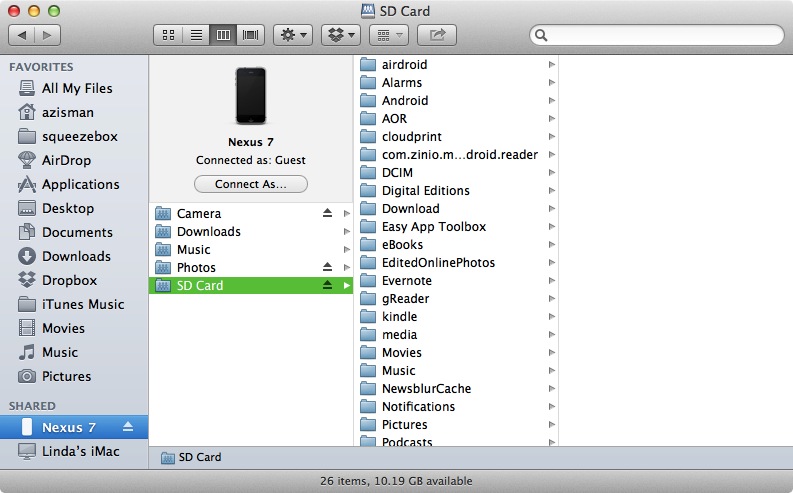Eject the Photos share

[x=327, y=267]
